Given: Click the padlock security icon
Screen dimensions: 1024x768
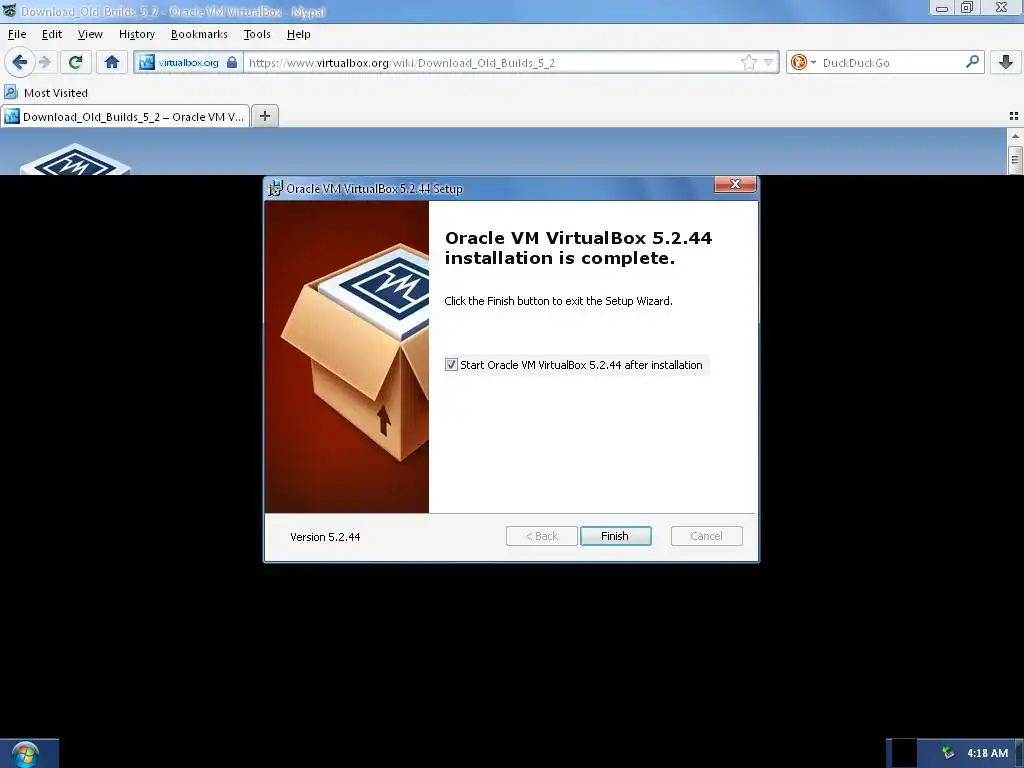Looking at the screenshot, I should [232, 62].
